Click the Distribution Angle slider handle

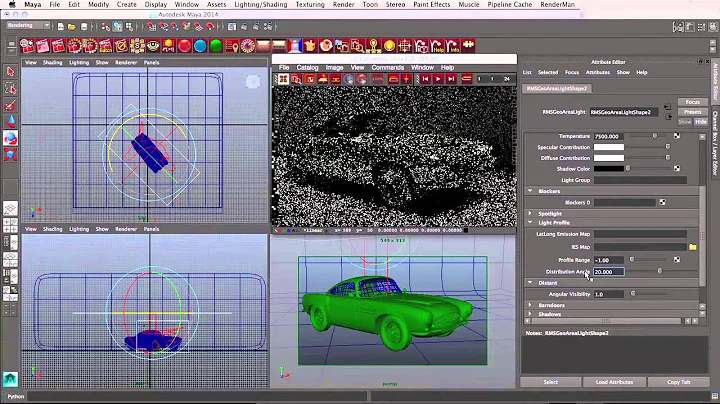pos(659,271)
